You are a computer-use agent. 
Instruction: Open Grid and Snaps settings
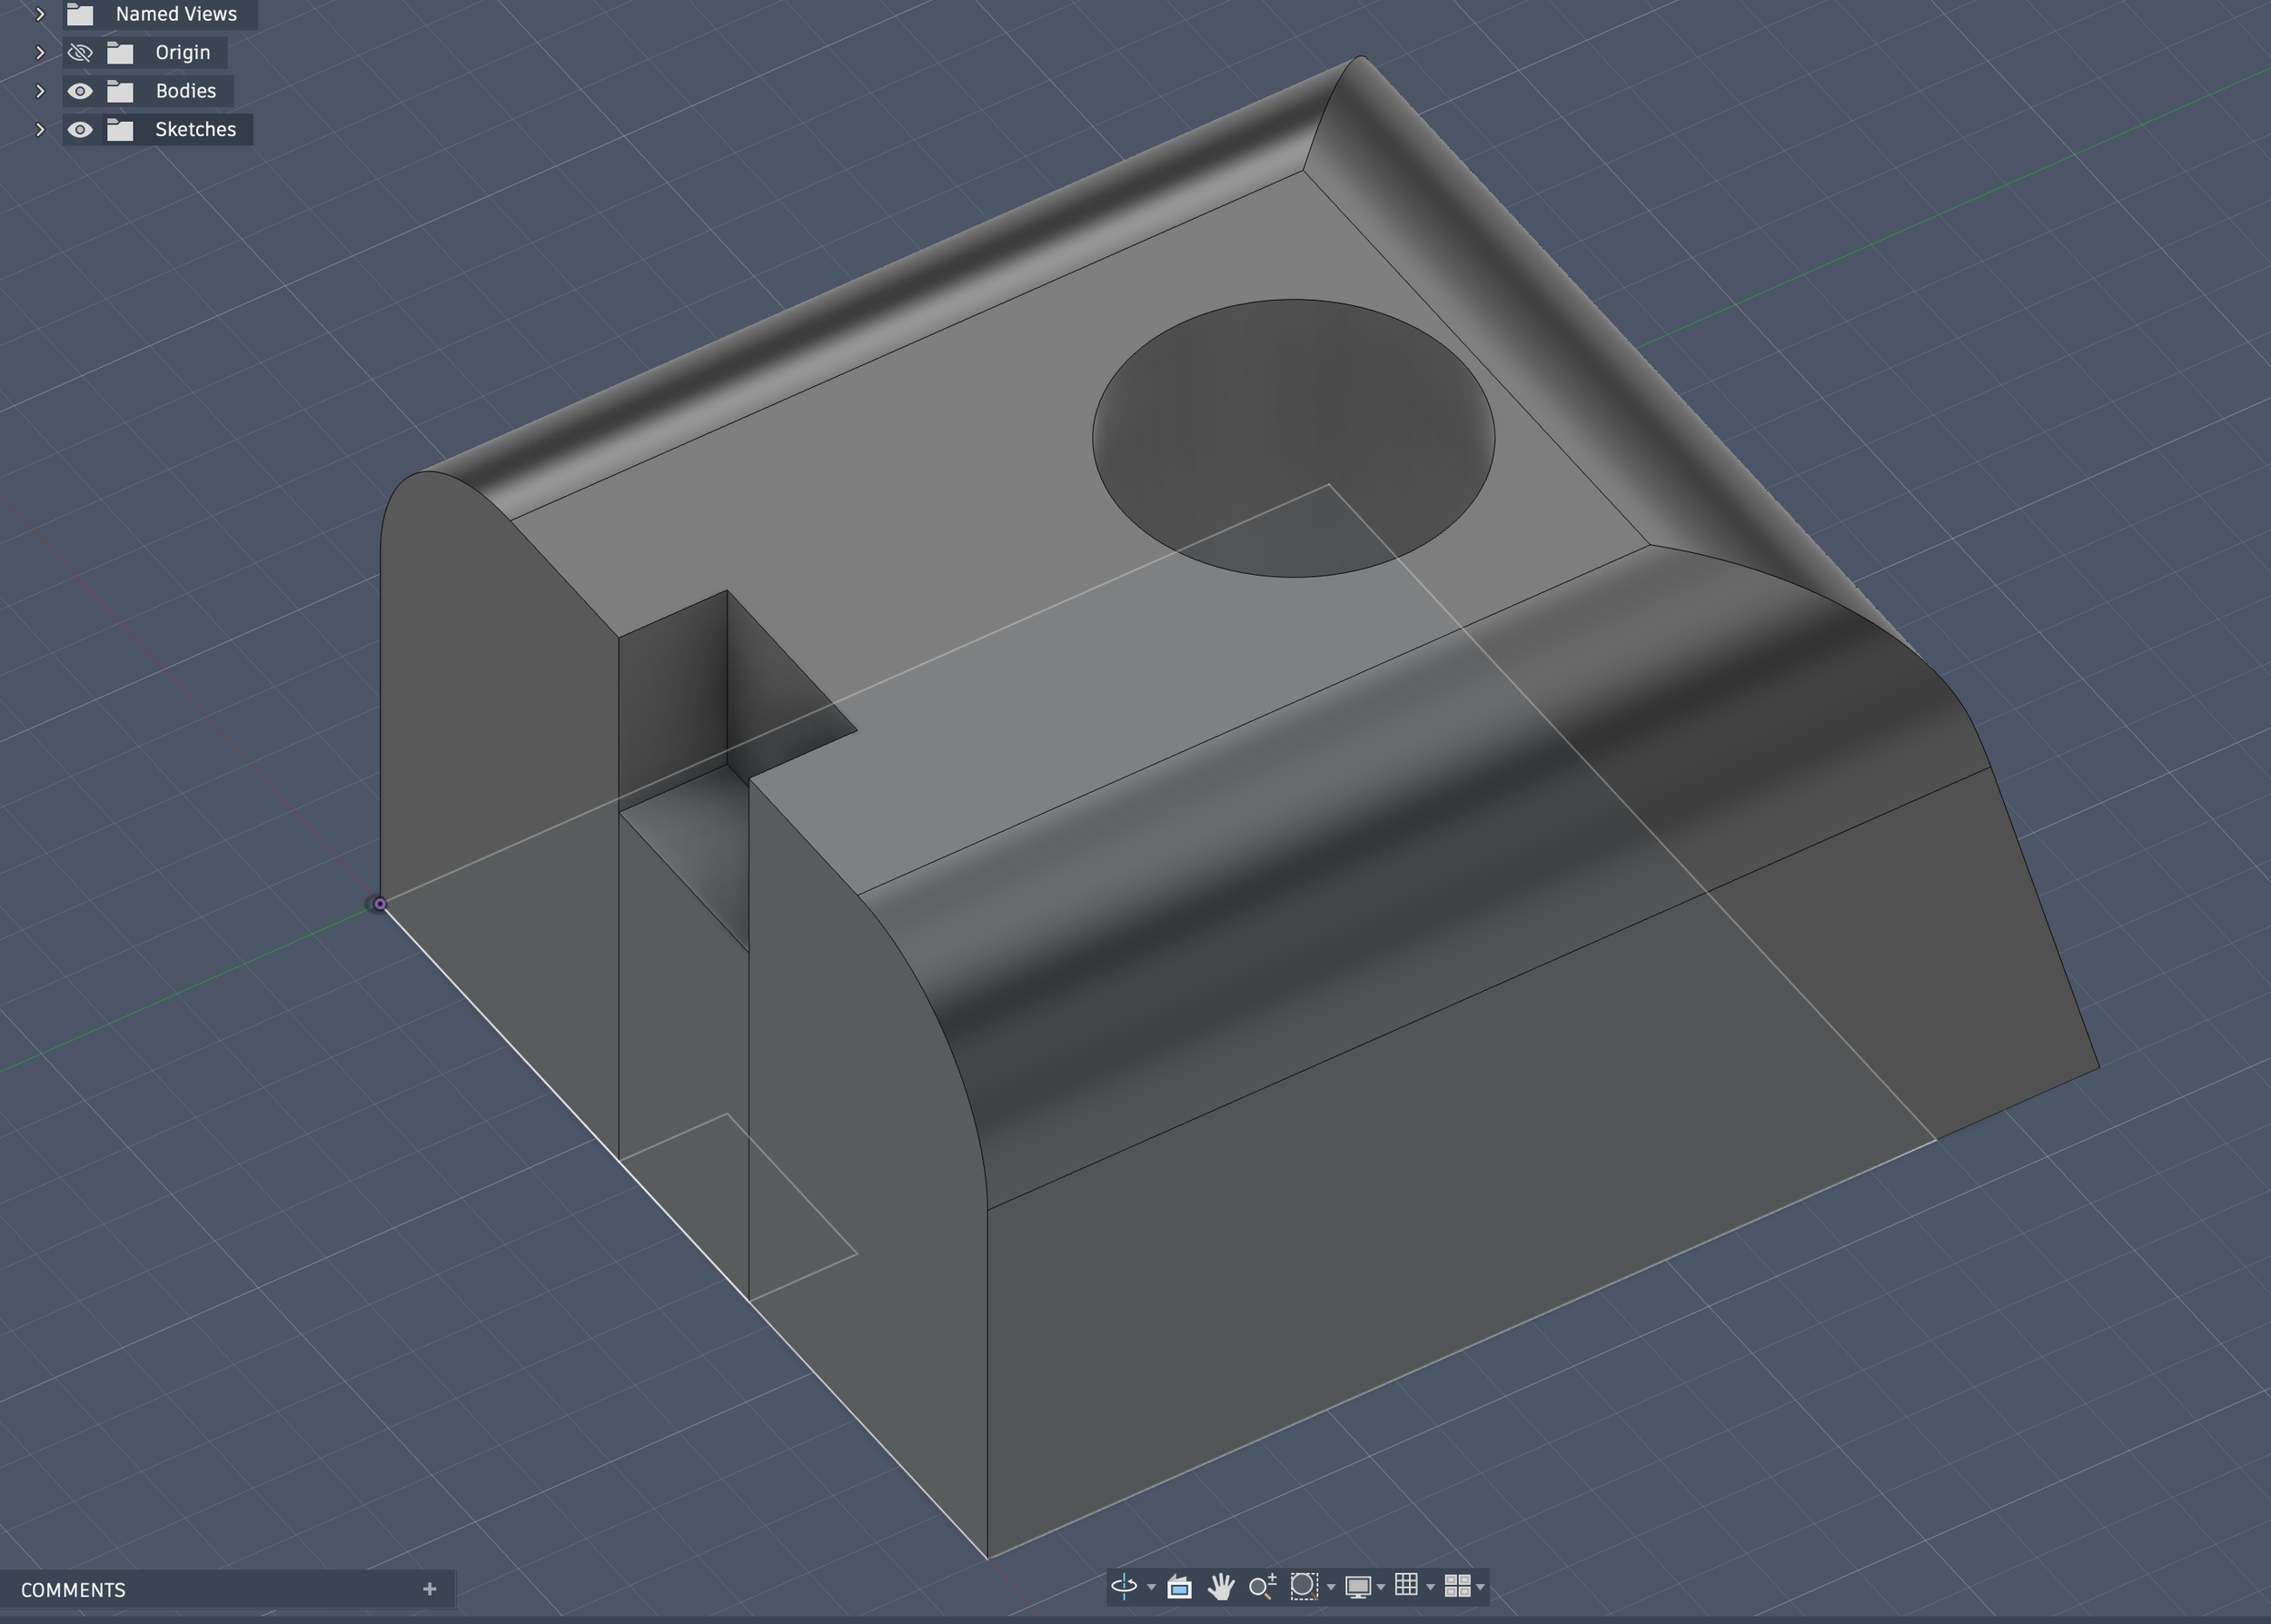pos(1406,1585)
